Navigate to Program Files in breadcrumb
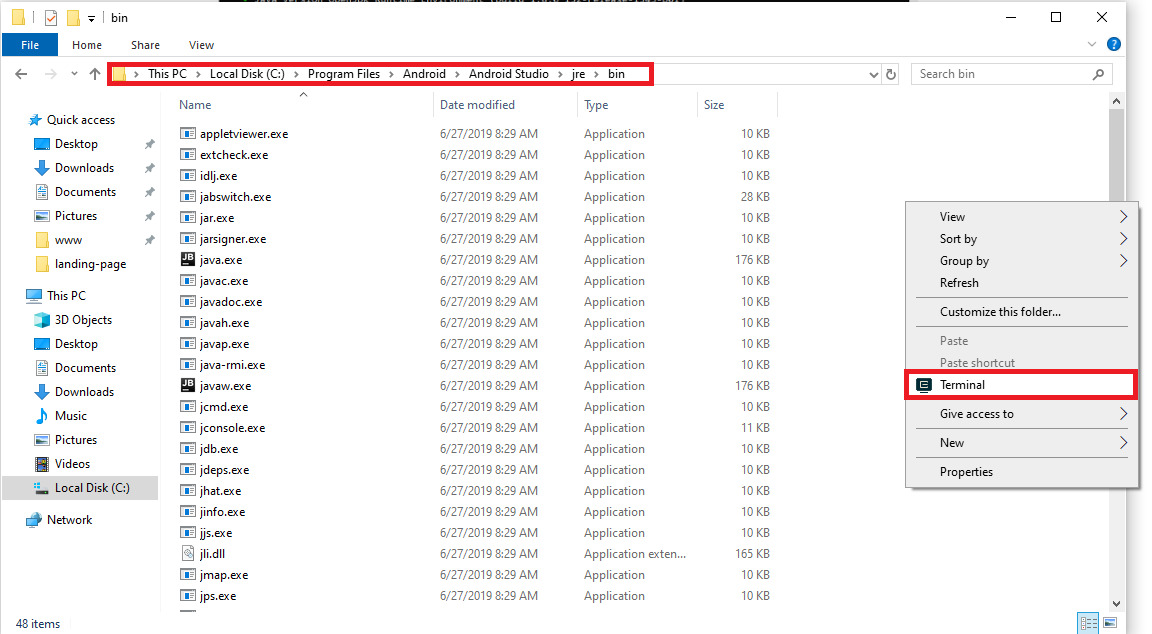This screenshot has height=634, width=1152. click(x=344, y=73)
